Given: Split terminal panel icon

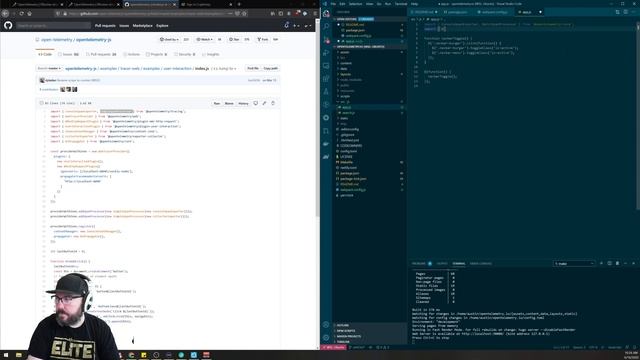Looking at the screenshot, I should [x=609, y=264].
